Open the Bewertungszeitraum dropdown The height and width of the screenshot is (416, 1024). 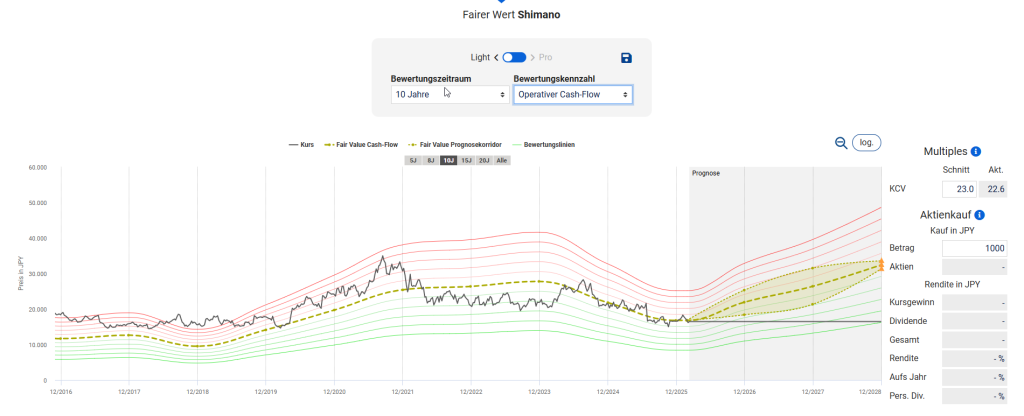point(449,94)
